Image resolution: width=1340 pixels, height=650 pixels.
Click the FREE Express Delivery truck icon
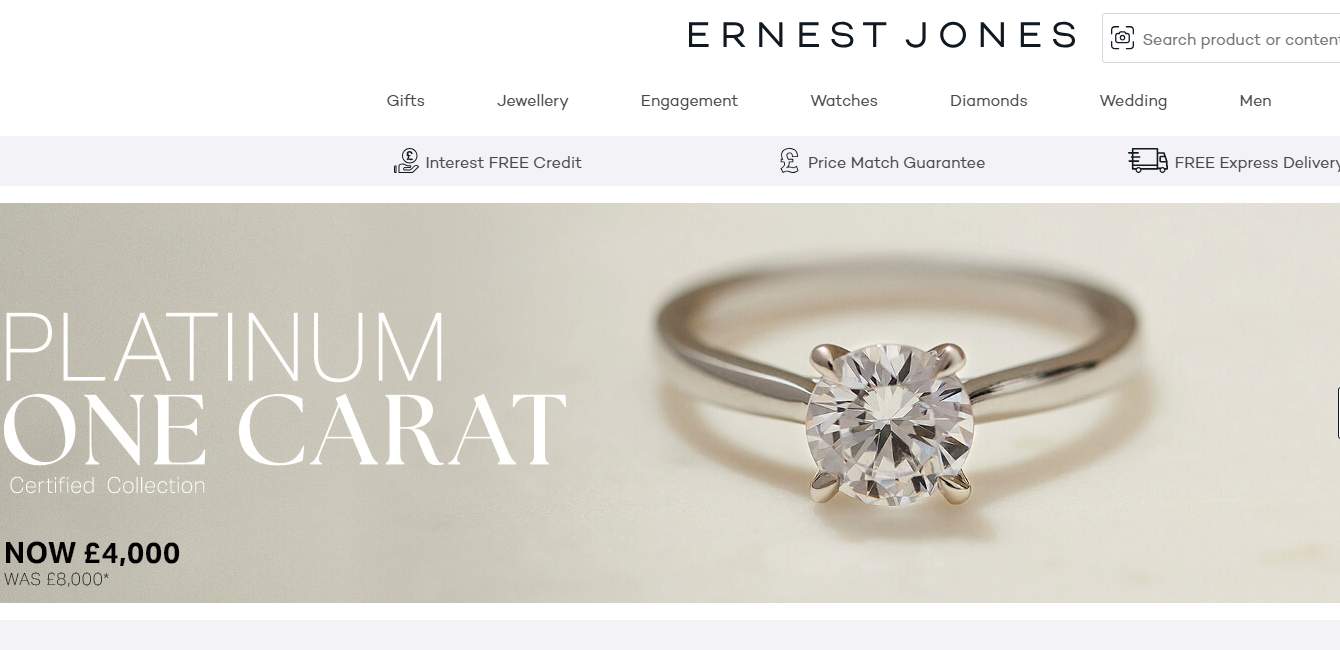pyautogui.click(x=1148, y=161)
